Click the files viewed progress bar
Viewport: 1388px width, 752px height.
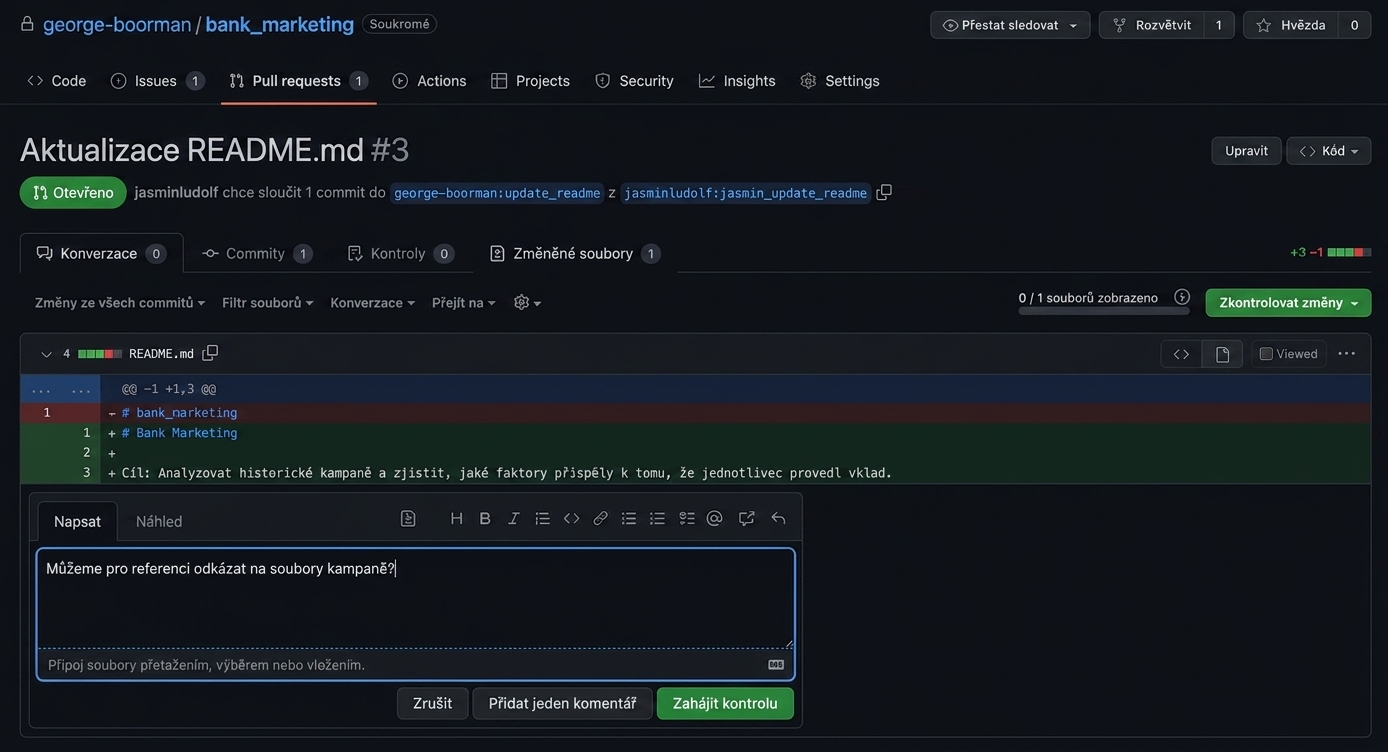click(x=1104, y=311)
